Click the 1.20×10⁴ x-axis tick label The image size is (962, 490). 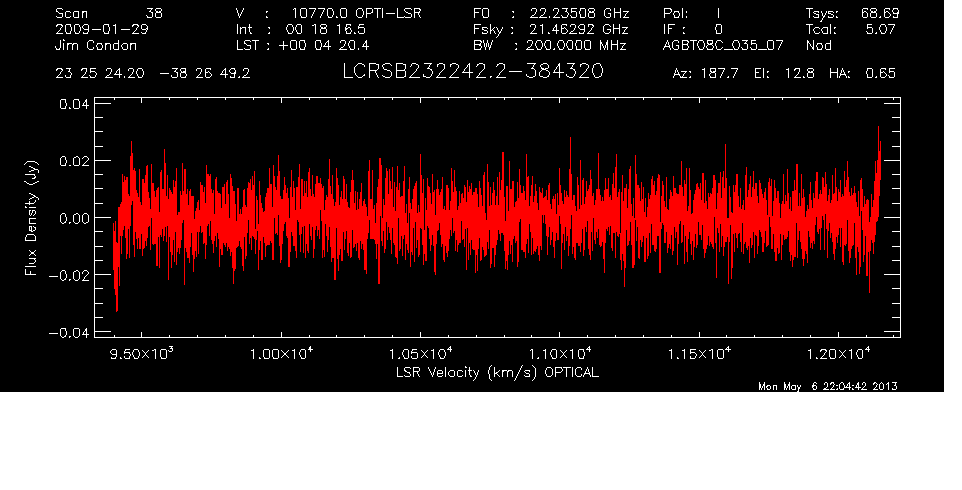coord(838,353)
